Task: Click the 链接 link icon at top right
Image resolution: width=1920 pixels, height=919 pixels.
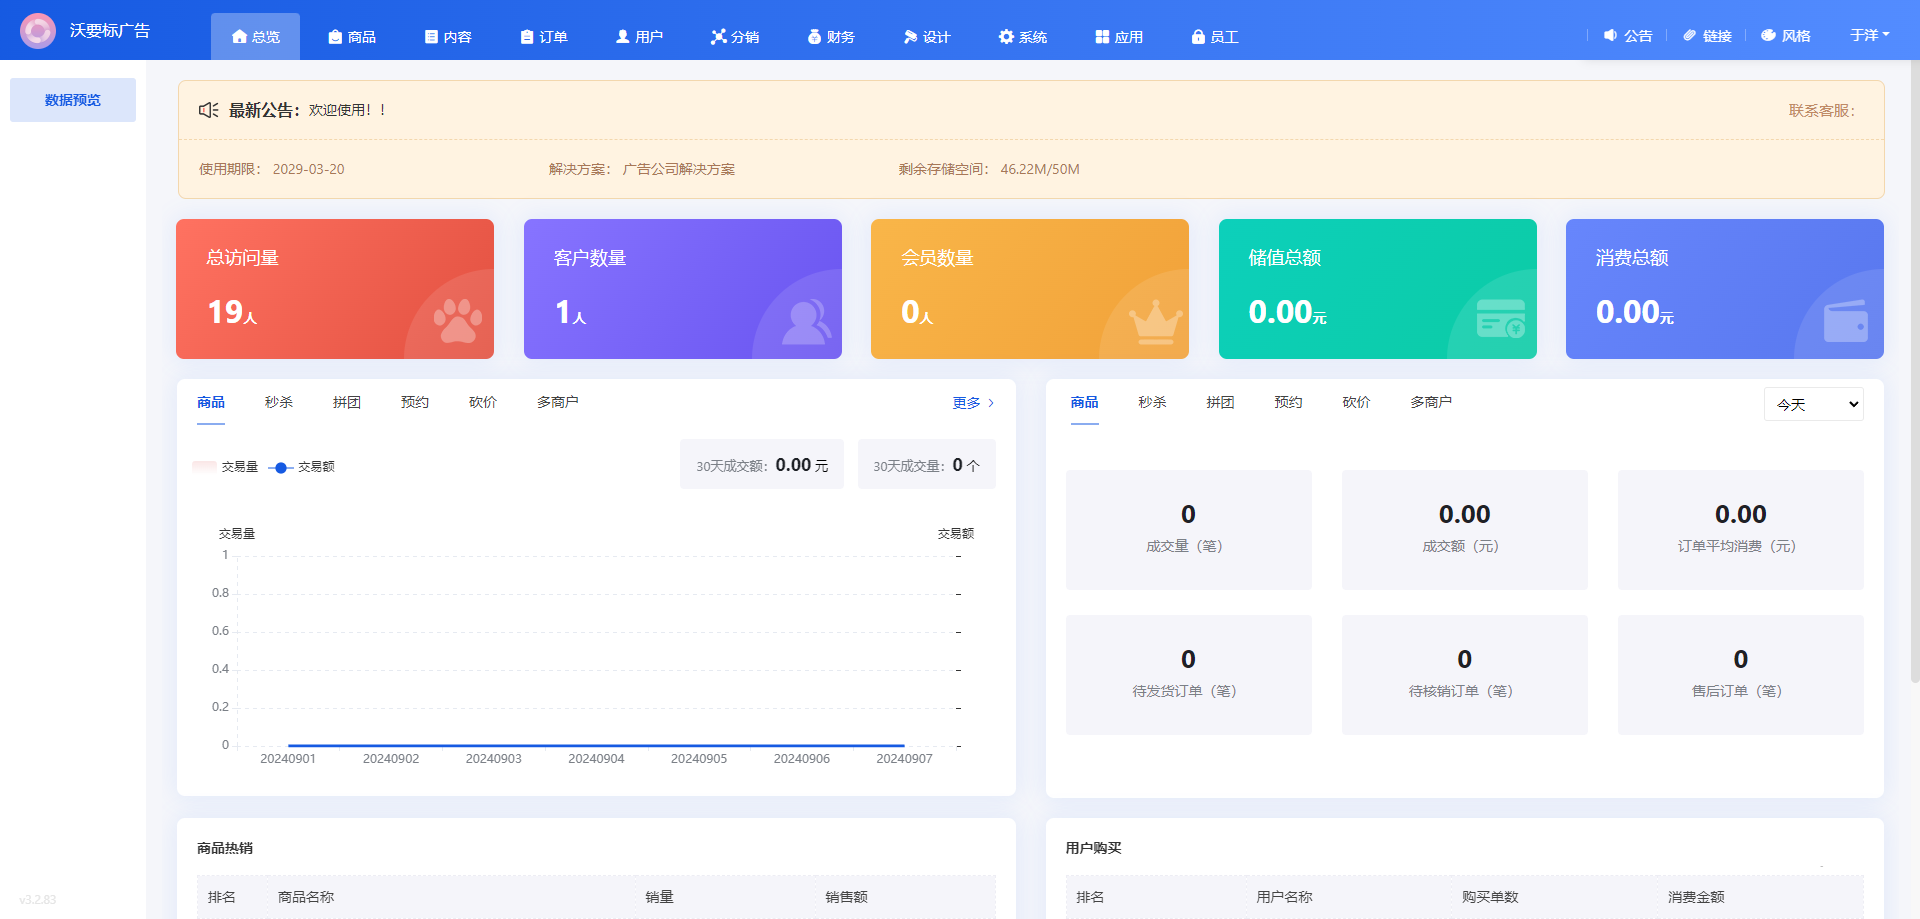Action: pos(1690,35)
